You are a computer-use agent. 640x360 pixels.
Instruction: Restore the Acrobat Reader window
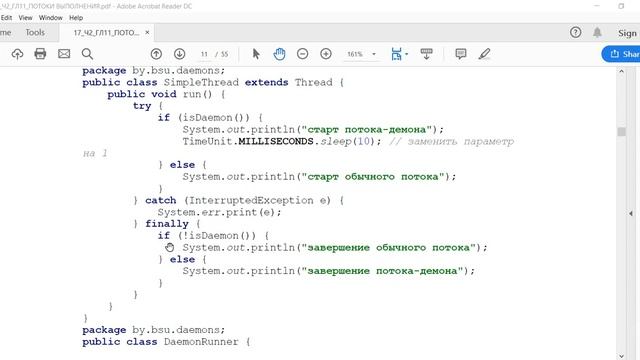click(x=621, y=6)
